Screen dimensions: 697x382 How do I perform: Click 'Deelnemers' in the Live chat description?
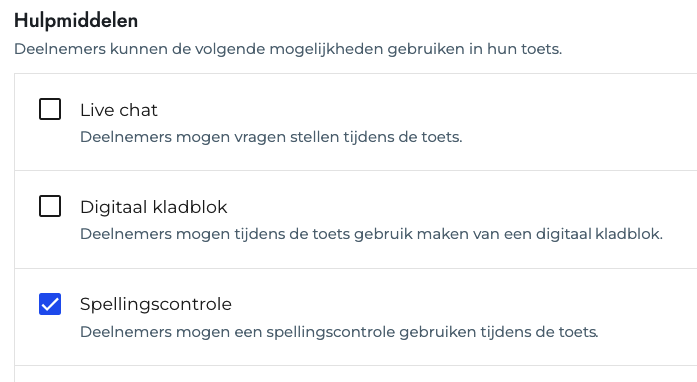click(x=126, y=137)
